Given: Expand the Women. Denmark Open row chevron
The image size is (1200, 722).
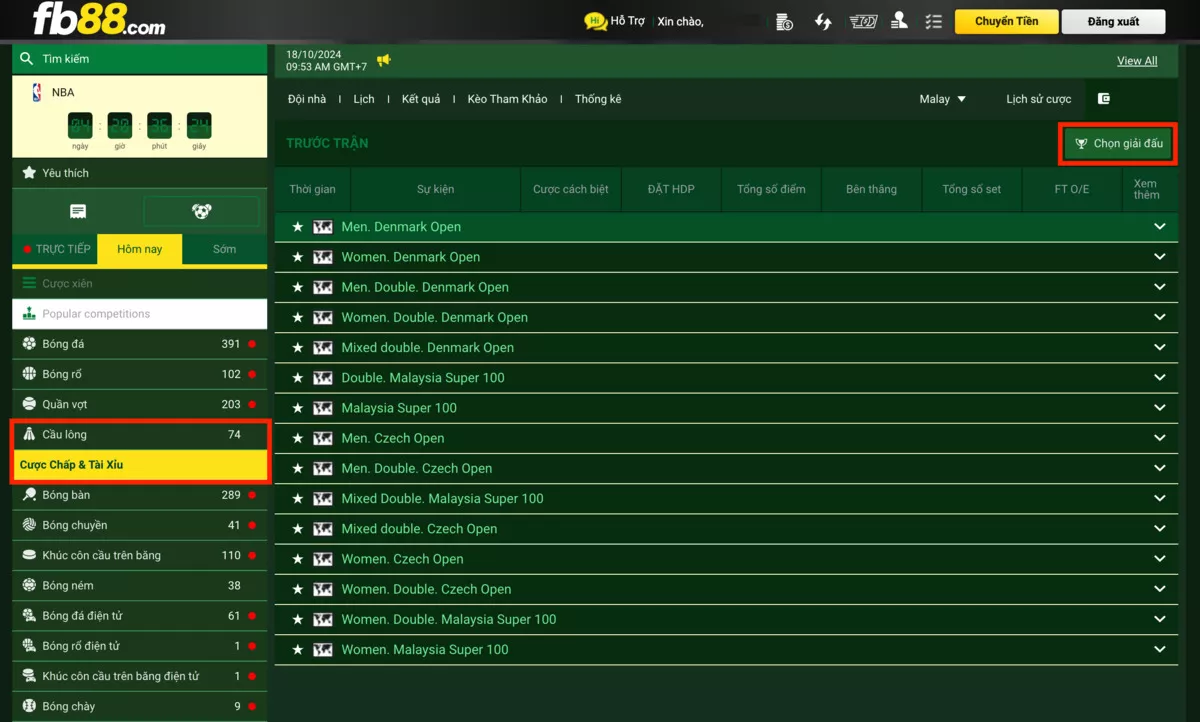Looking at the screenshot, I should 1160,257.
